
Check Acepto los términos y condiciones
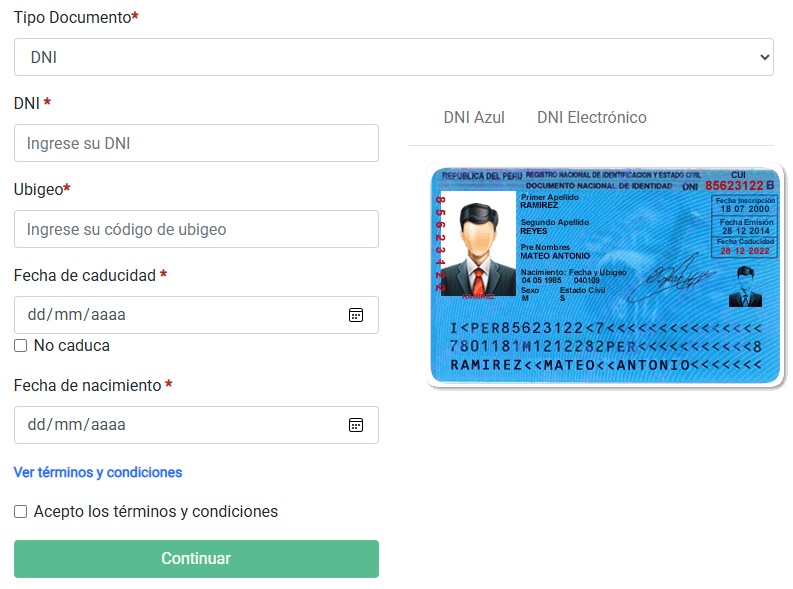[20, 512]
